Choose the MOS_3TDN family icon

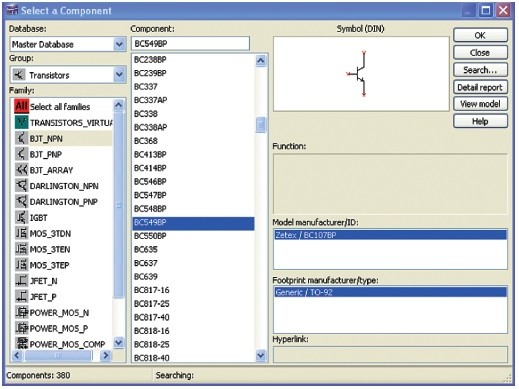21,233
